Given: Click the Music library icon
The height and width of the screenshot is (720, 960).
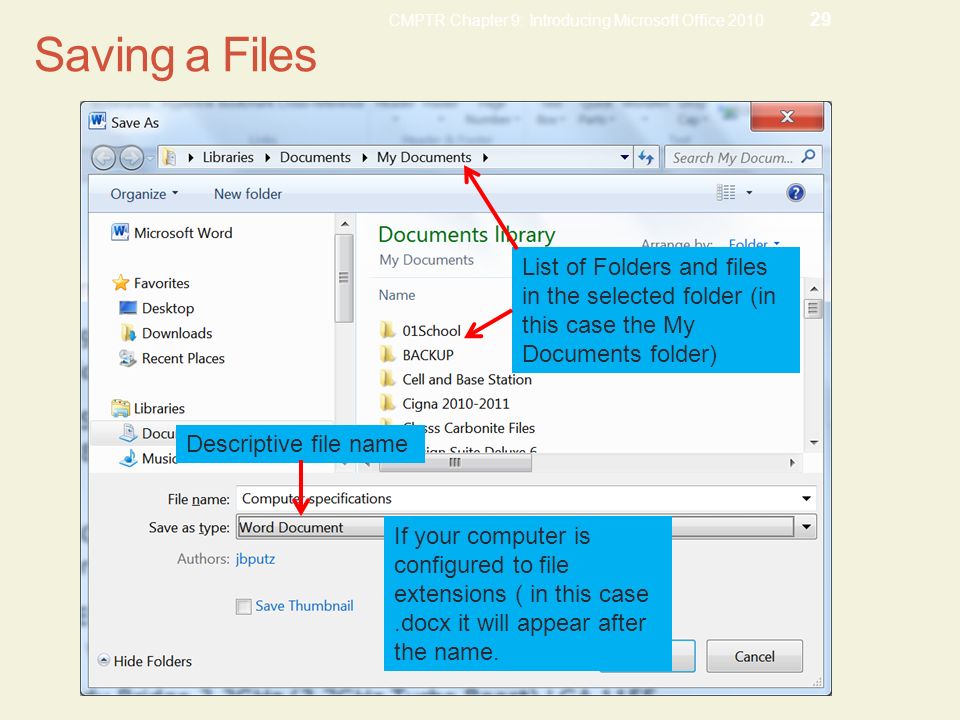Looking at the screenshot, I should (x=128, y=459).
